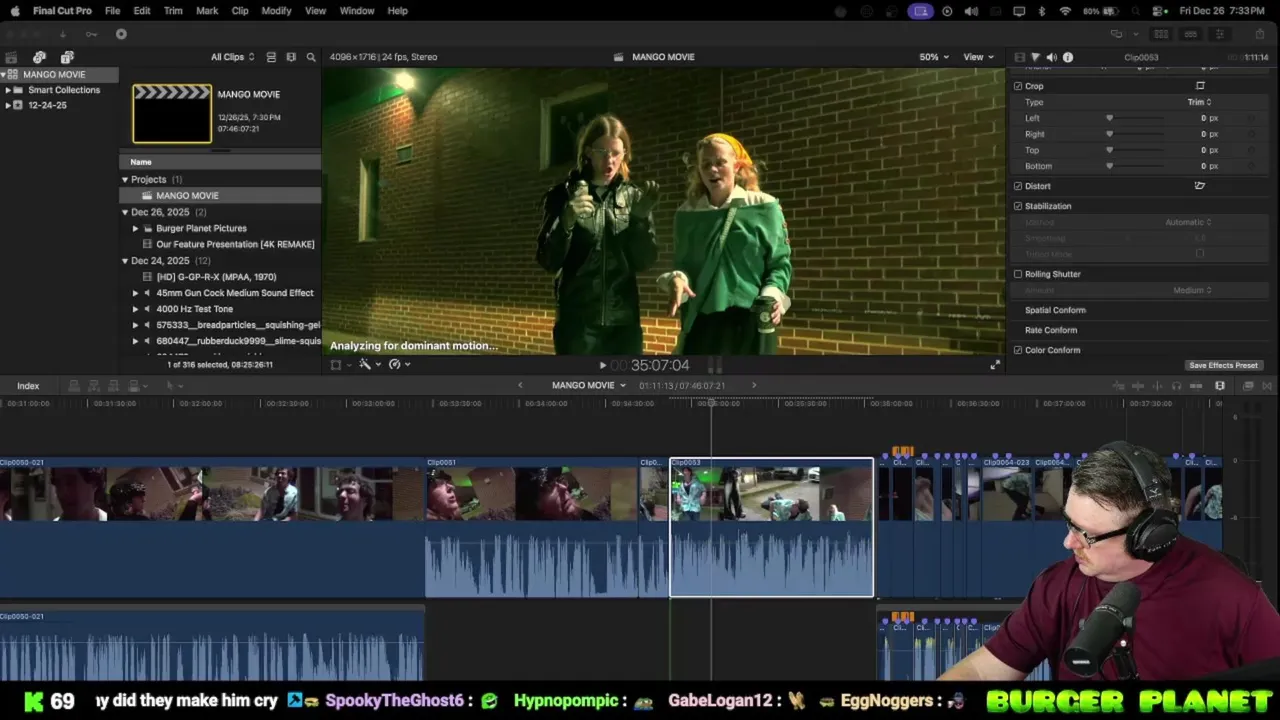The width and height of the screenshot is (1280, 720).
Task: Collapse the MANGO MOVIE library triangle
Action: coord(4,75)
